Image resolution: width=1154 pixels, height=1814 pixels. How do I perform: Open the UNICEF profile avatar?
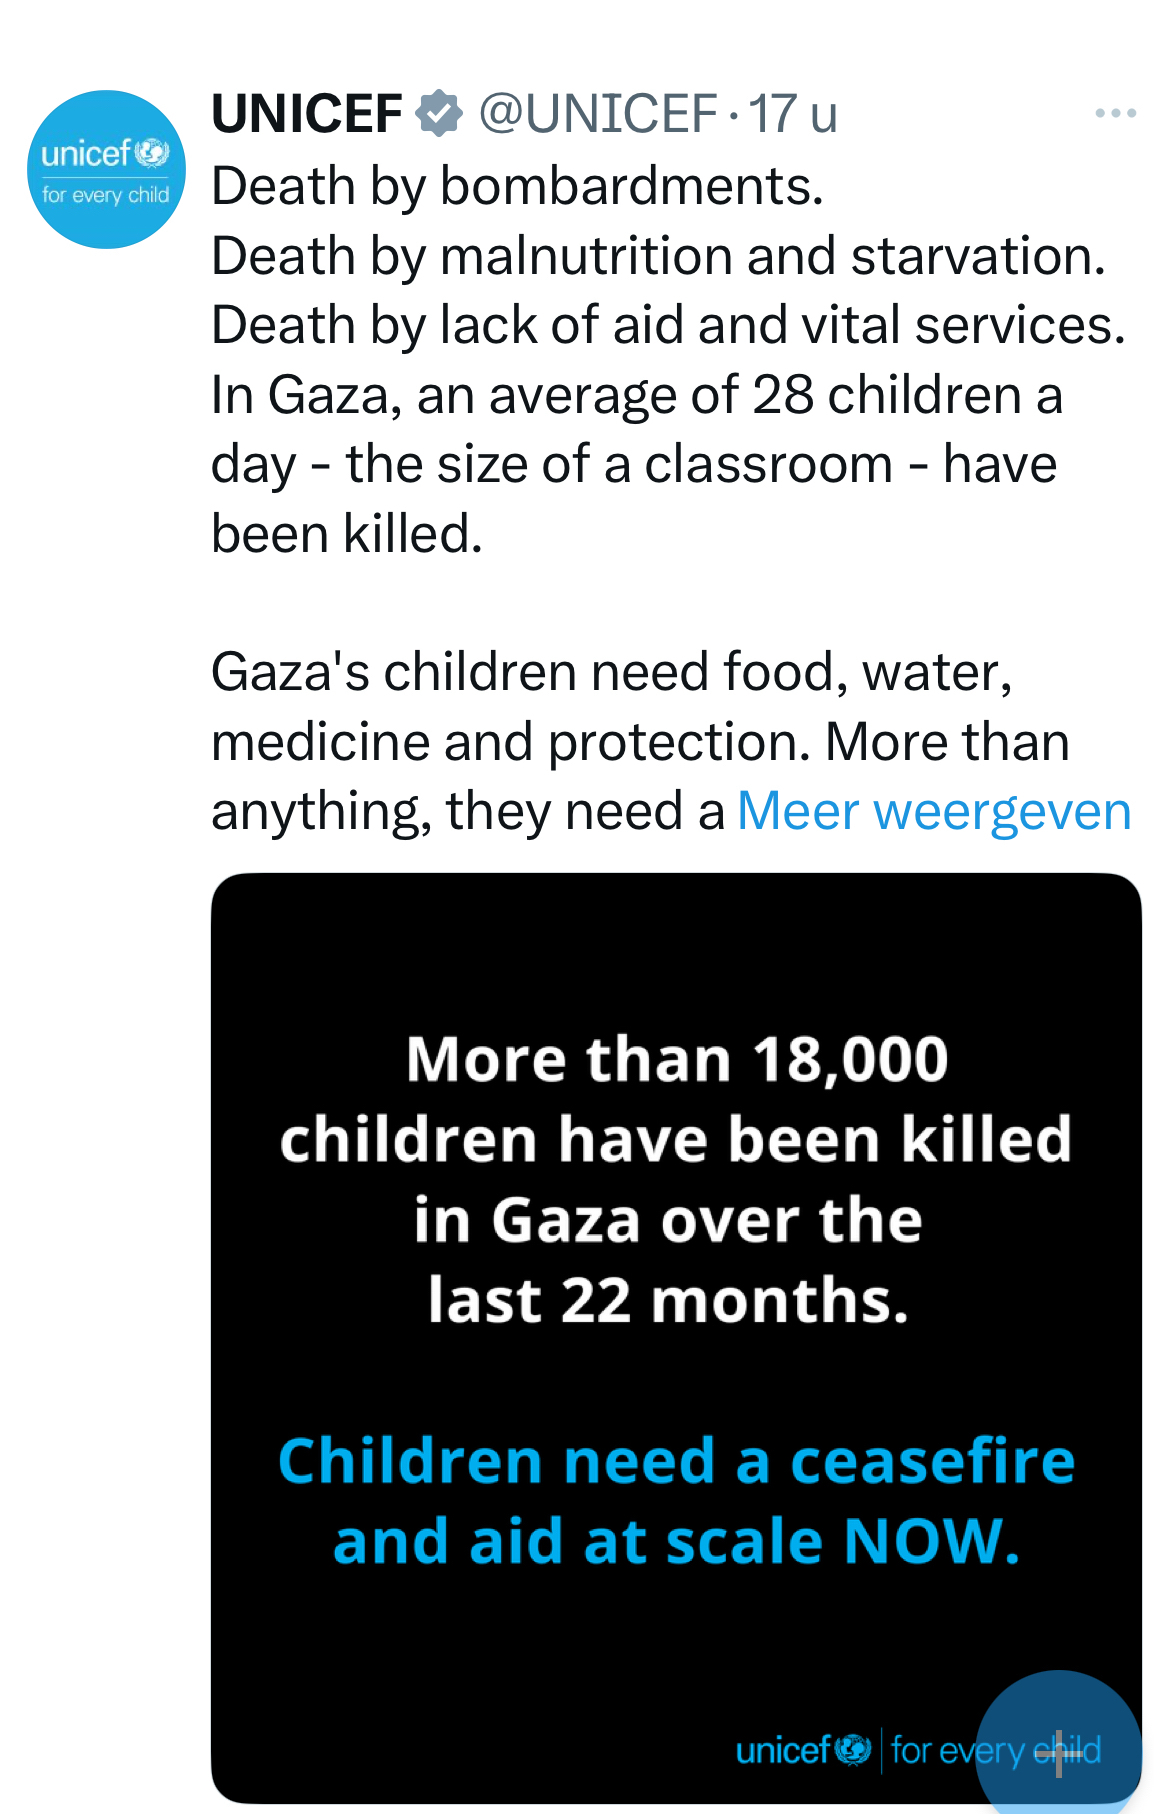(x=106, y=170)
